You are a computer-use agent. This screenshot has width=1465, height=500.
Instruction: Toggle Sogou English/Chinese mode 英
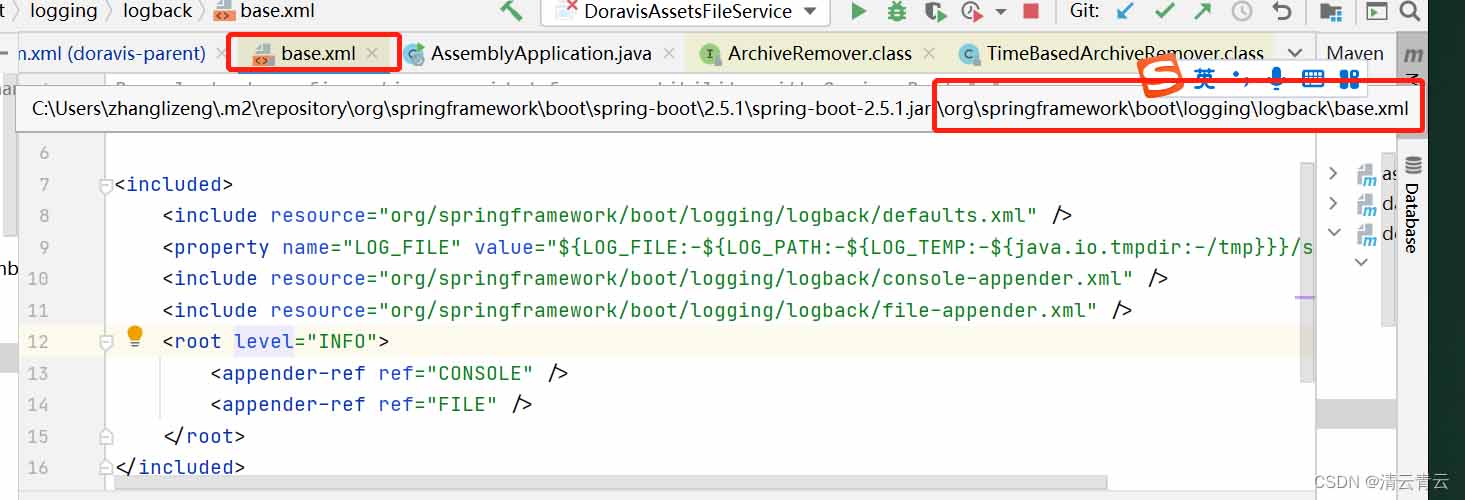click(1204, 78)
